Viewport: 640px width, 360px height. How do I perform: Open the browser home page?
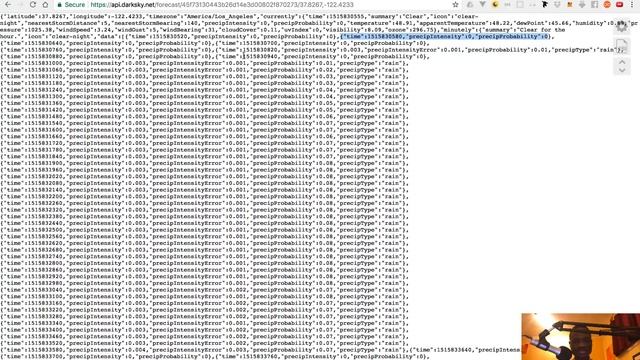pos(45,4)
